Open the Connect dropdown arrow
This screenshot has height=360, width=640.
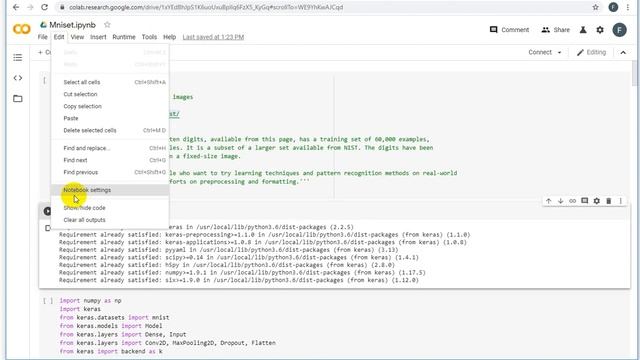click(x=560, y=52)
